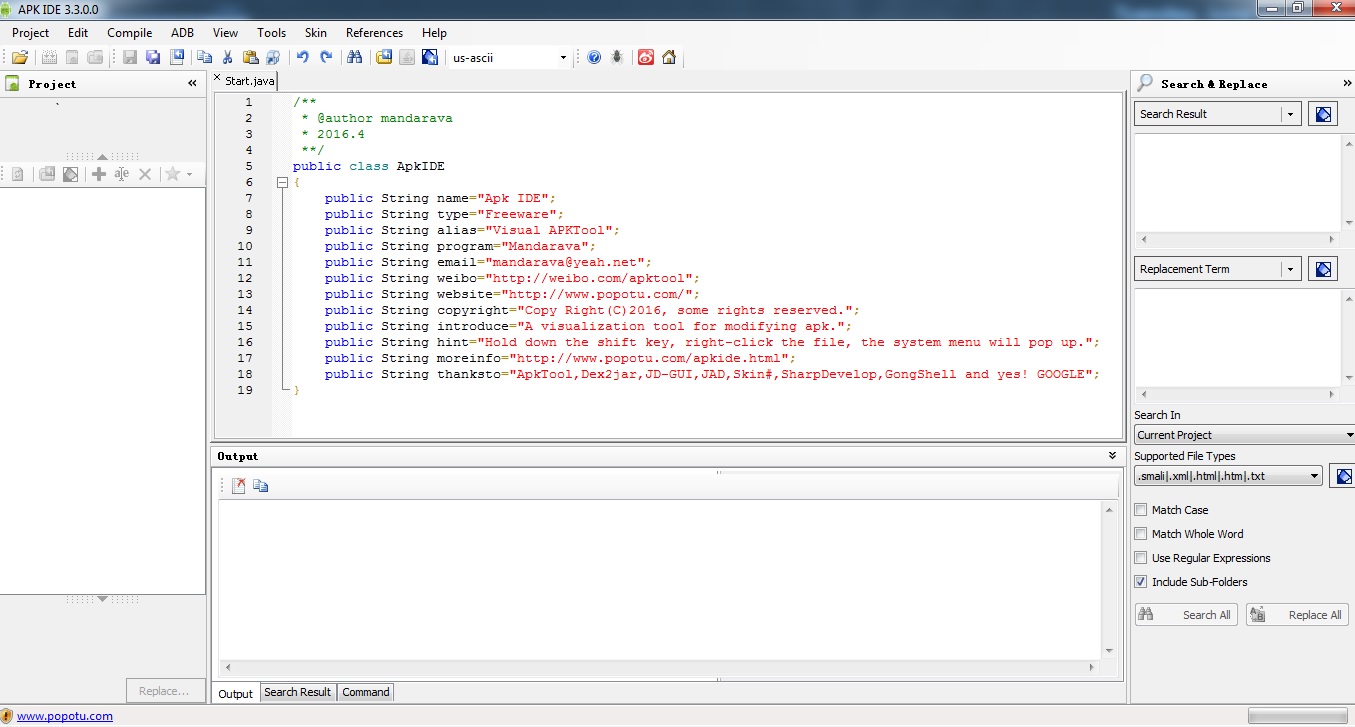
Task: Click the blue help question mark icon
Action: pyautogui.click(x=594, y=58)
